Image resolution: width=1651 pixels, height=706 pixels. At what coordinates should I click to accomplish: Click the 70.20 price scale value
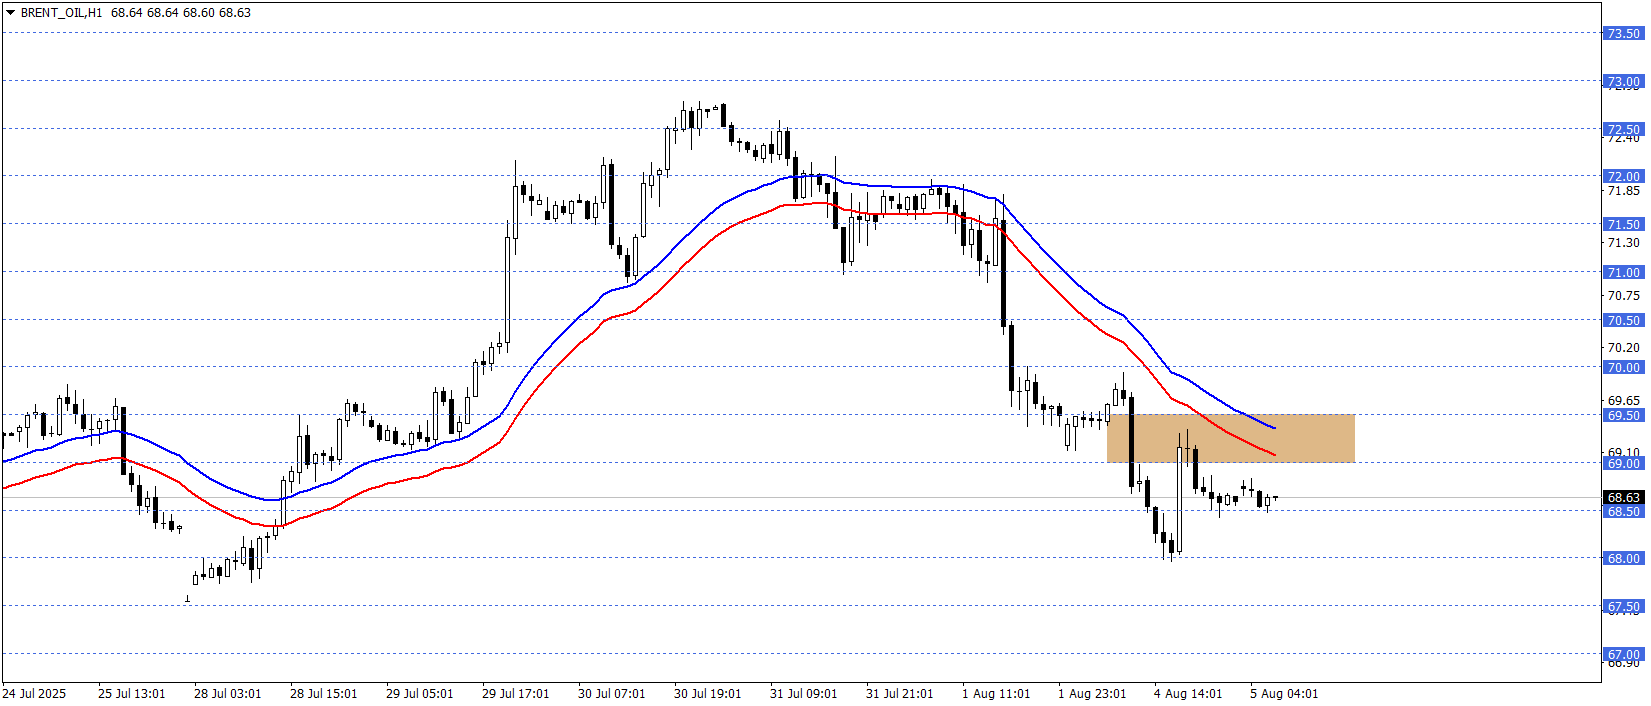point(1623,347)
